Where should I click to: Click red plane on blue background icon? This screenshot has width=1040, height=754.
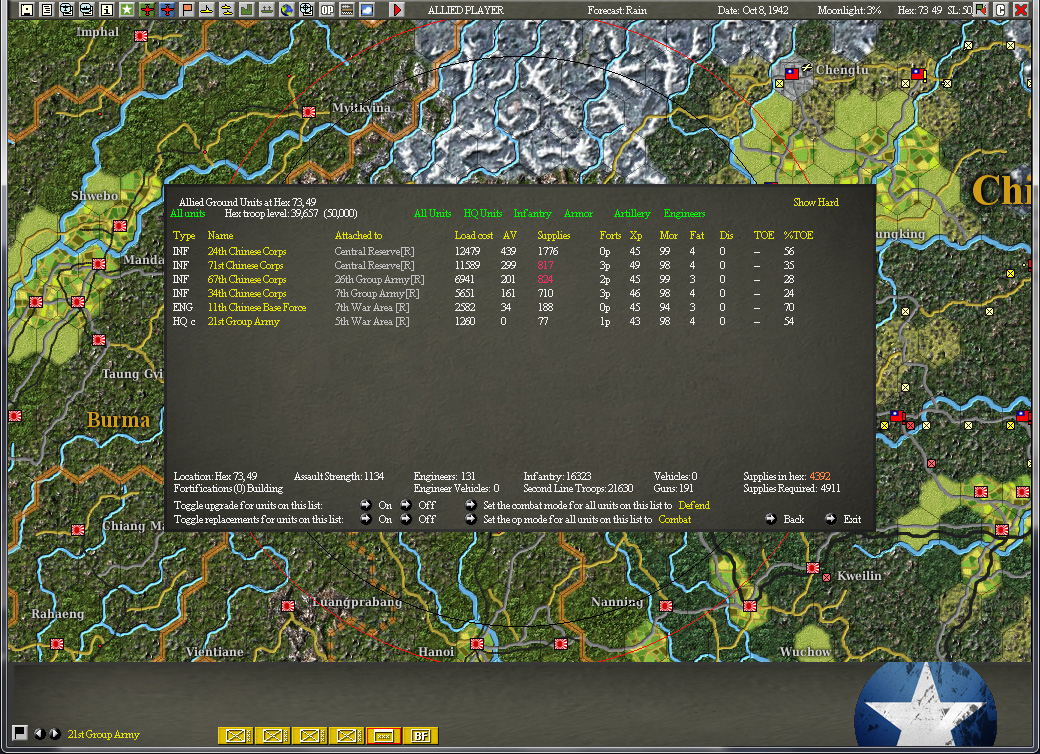pyautogui.click(x=166, y=9)
